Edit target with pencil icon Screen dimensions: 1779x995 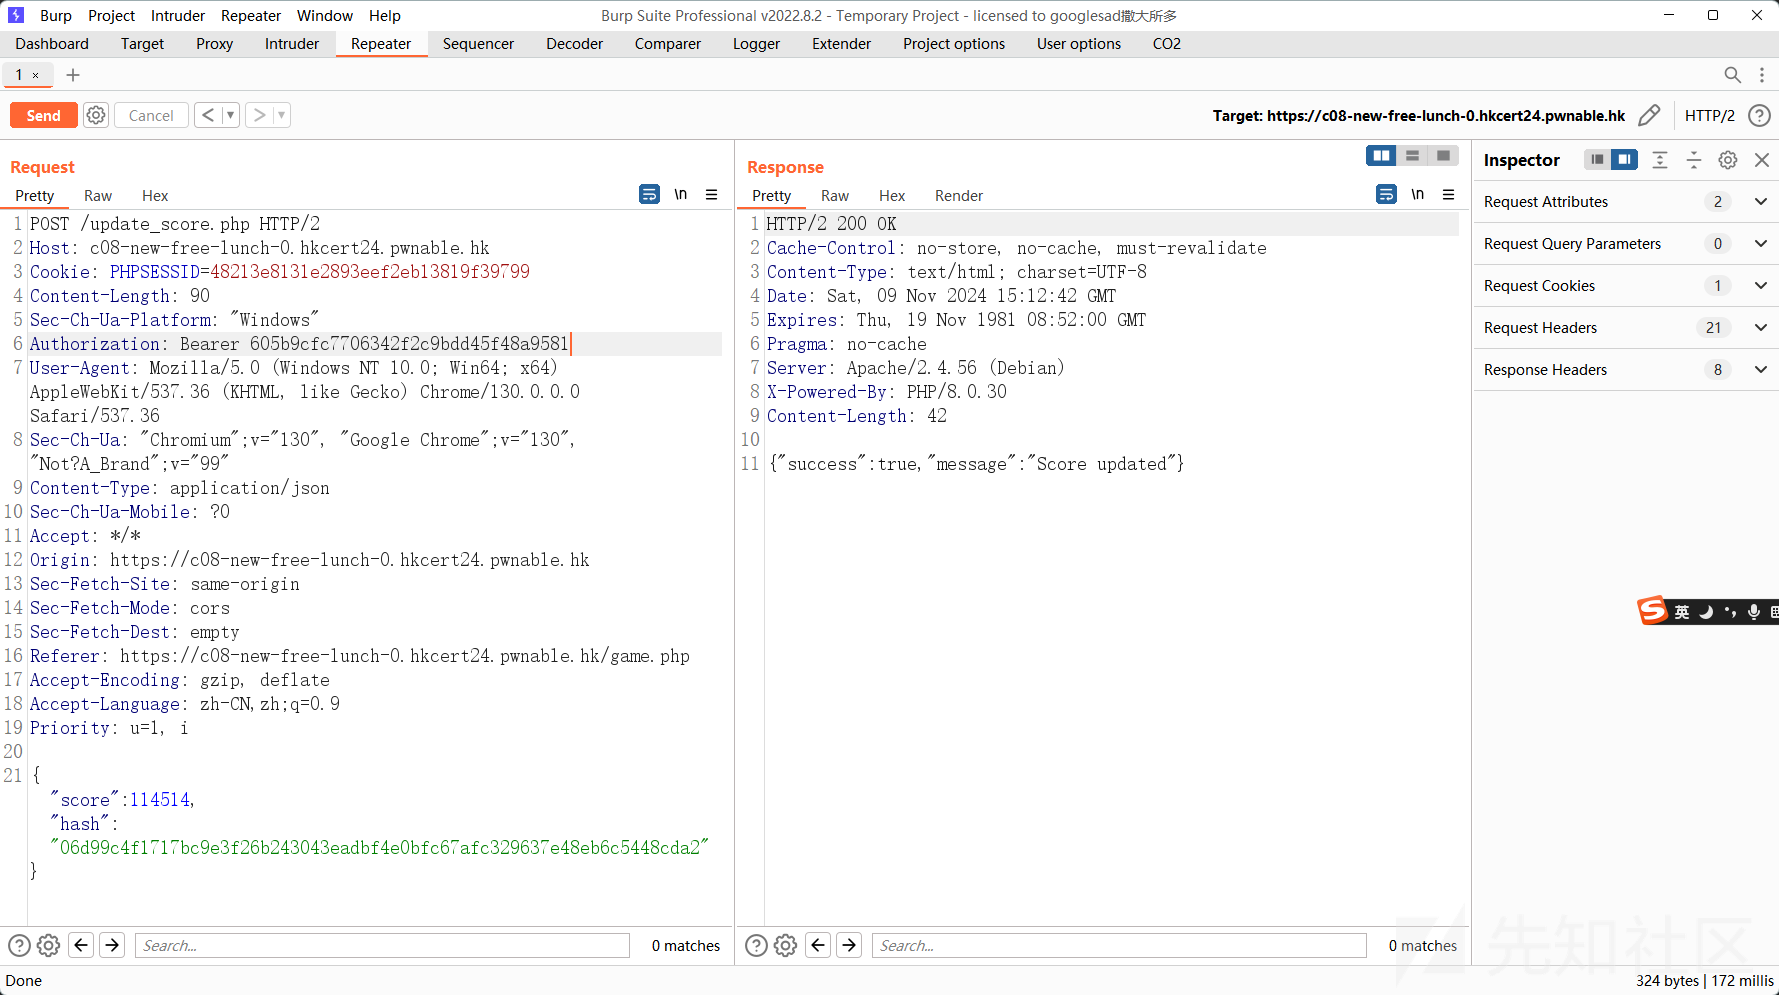pyautogui.click(x=1649, y=116)
